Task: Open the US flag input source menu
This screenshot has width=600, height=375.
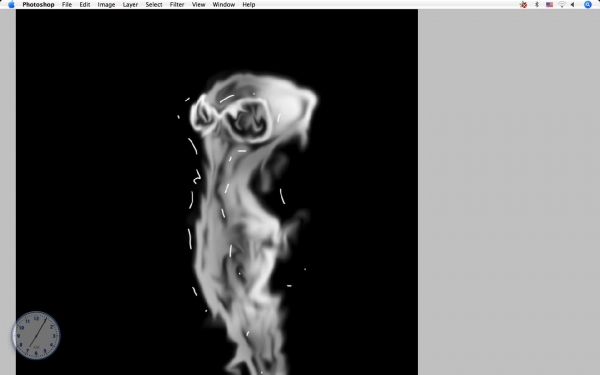Action: 549,5
